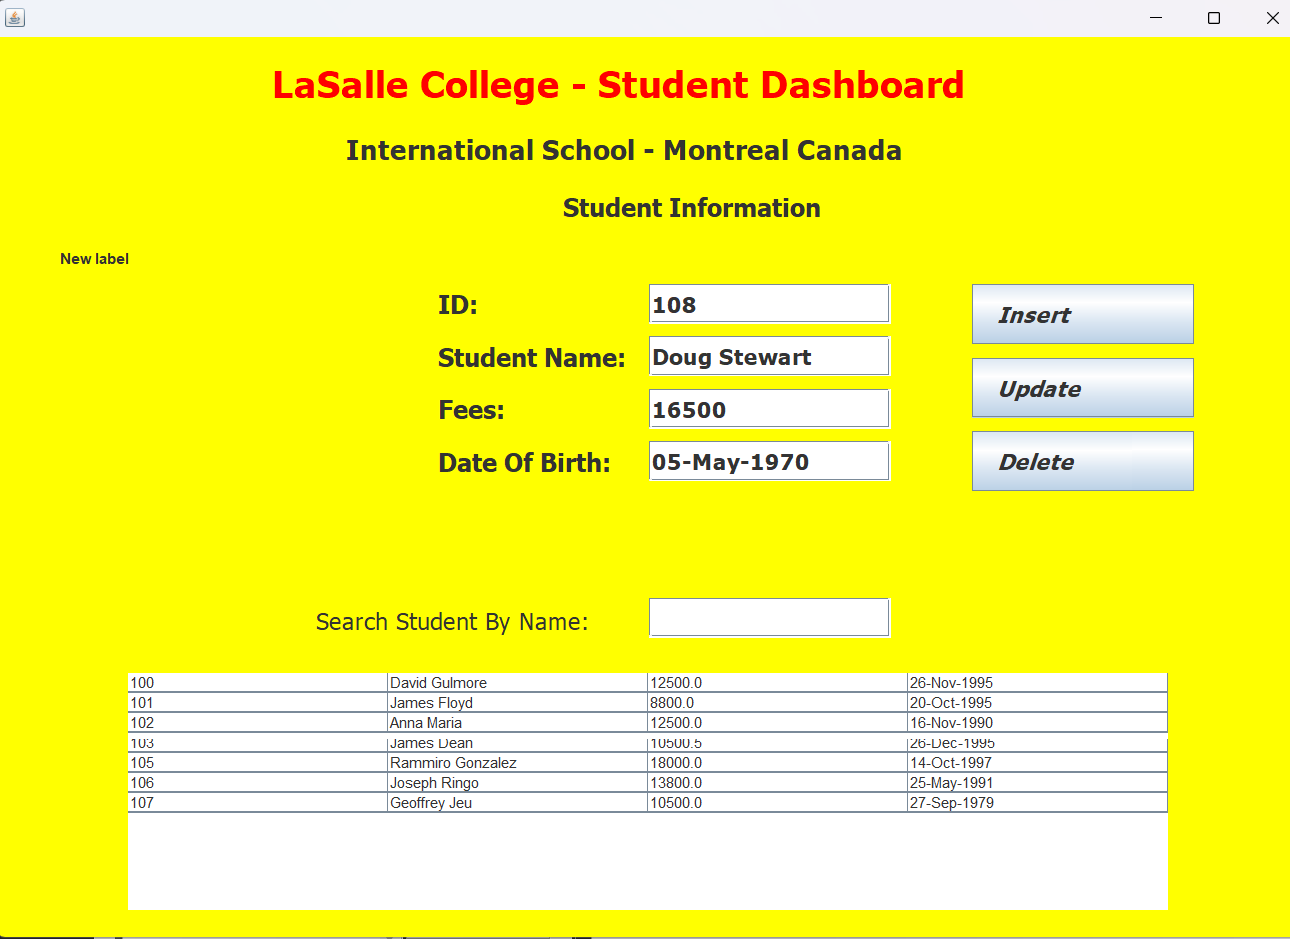Select ID cell 102 in the table

258,723
